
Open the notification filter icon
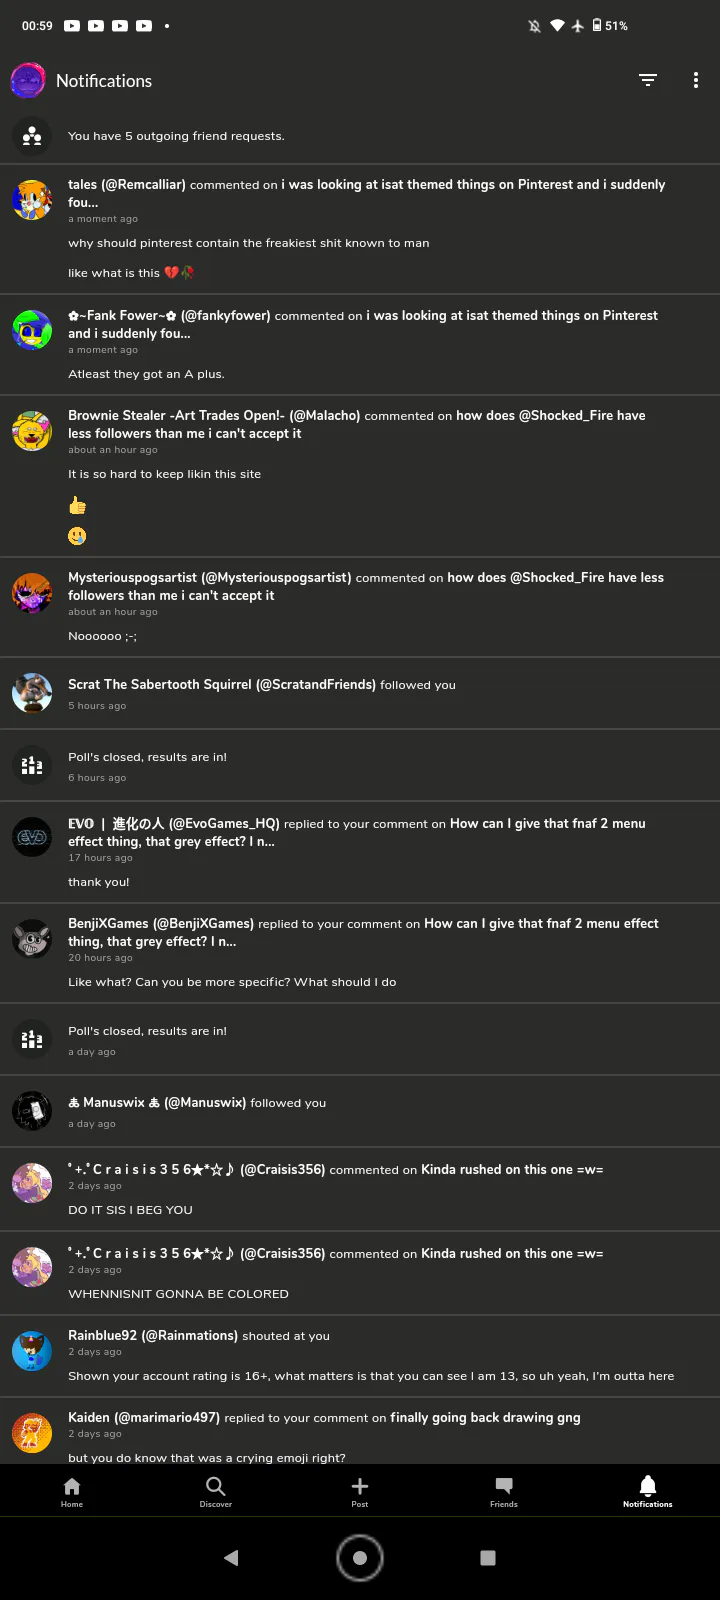click(648, 80)
